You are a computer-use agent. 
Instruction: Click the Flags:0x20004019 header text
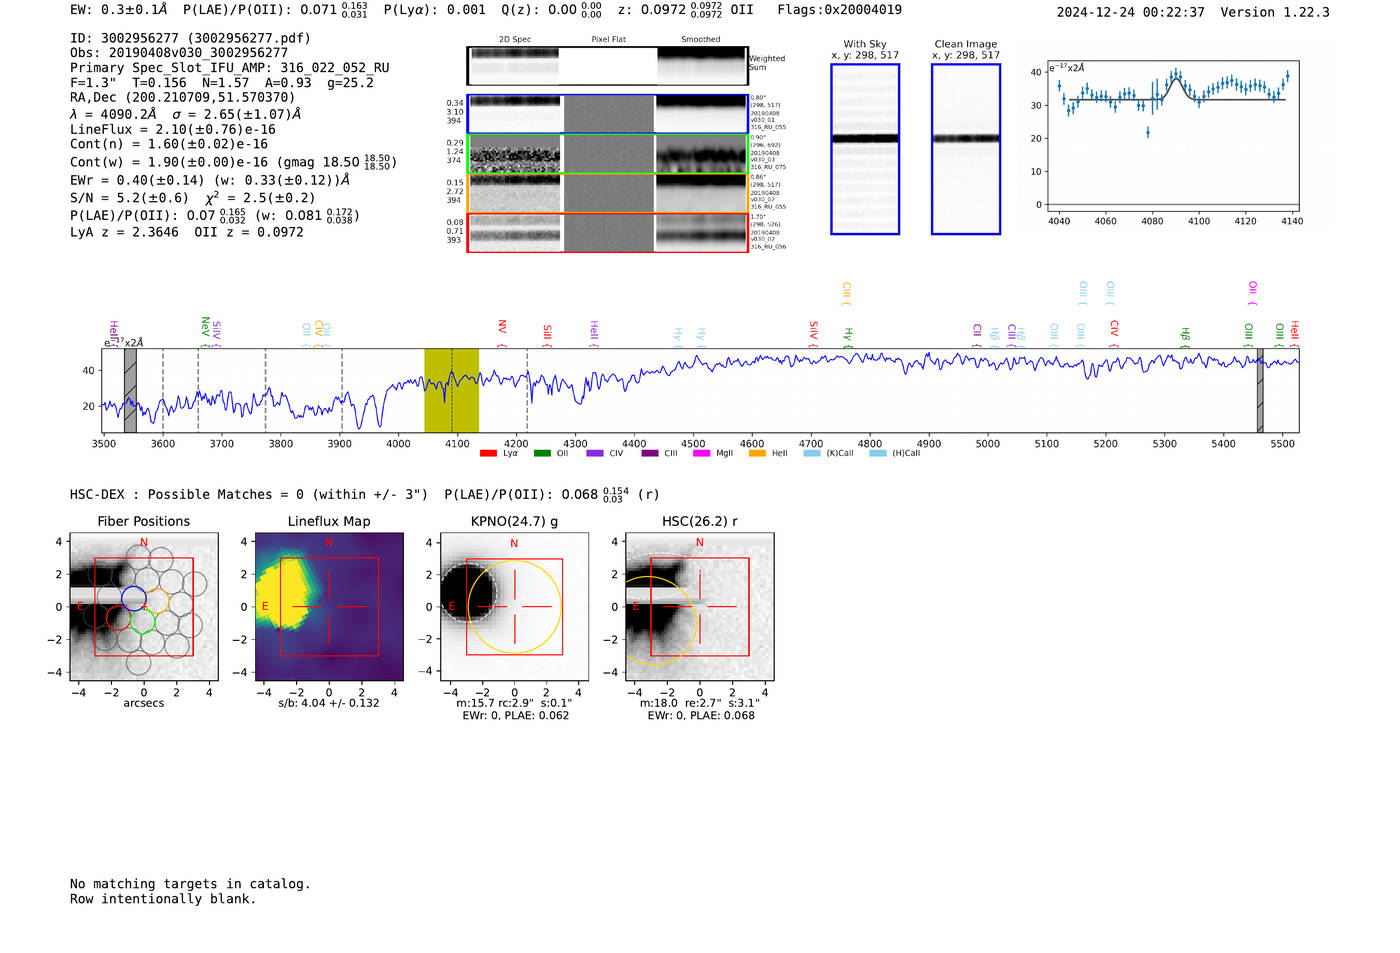coord(839,10)
